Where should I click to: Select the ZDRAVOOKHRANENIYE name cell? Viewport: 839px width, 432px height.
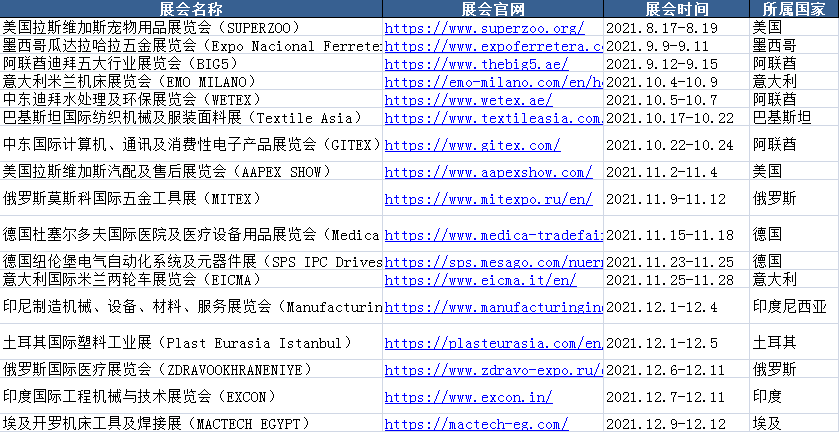tap(191, 369)
